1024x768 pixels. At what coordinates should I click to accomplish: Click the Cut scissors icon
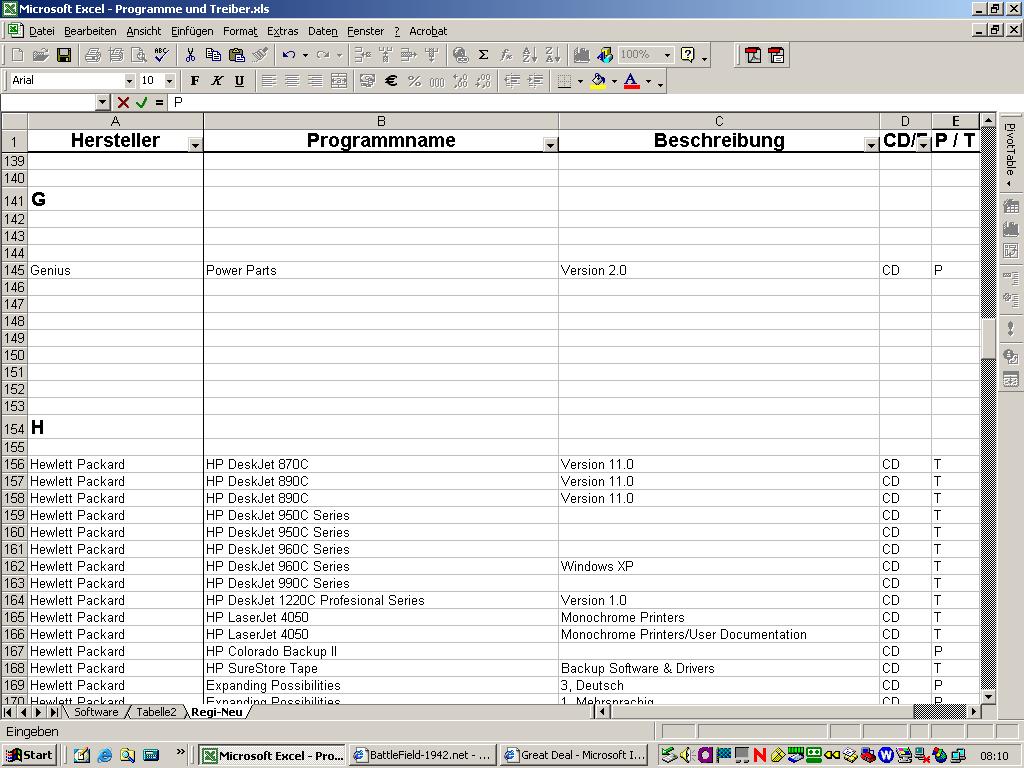pos(190,56)
